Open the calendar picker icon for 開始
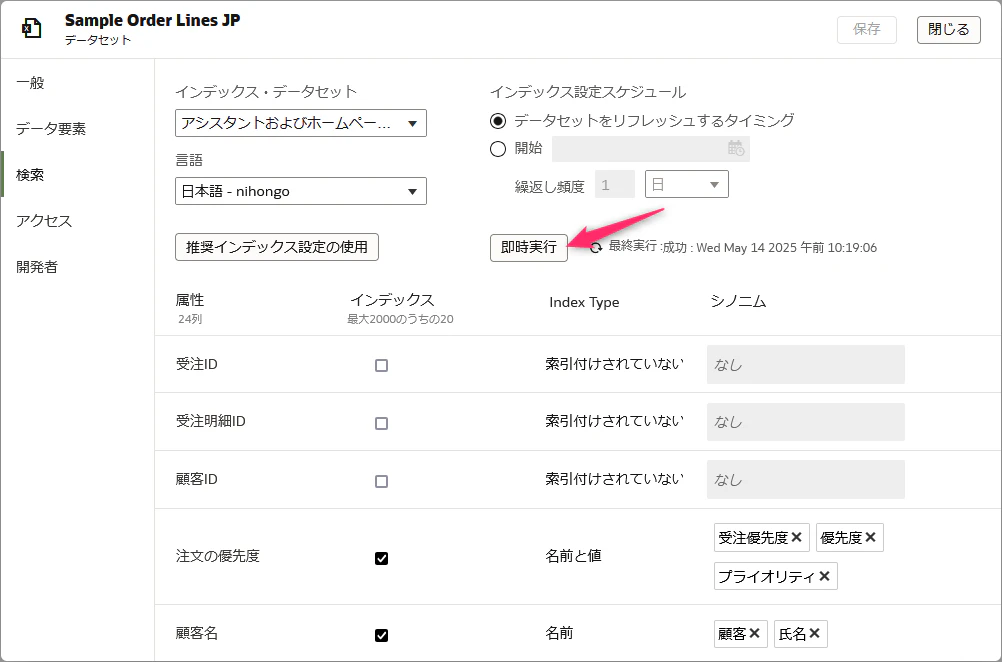Viewport: 1002px width, 662px height. tap(736, 148)
